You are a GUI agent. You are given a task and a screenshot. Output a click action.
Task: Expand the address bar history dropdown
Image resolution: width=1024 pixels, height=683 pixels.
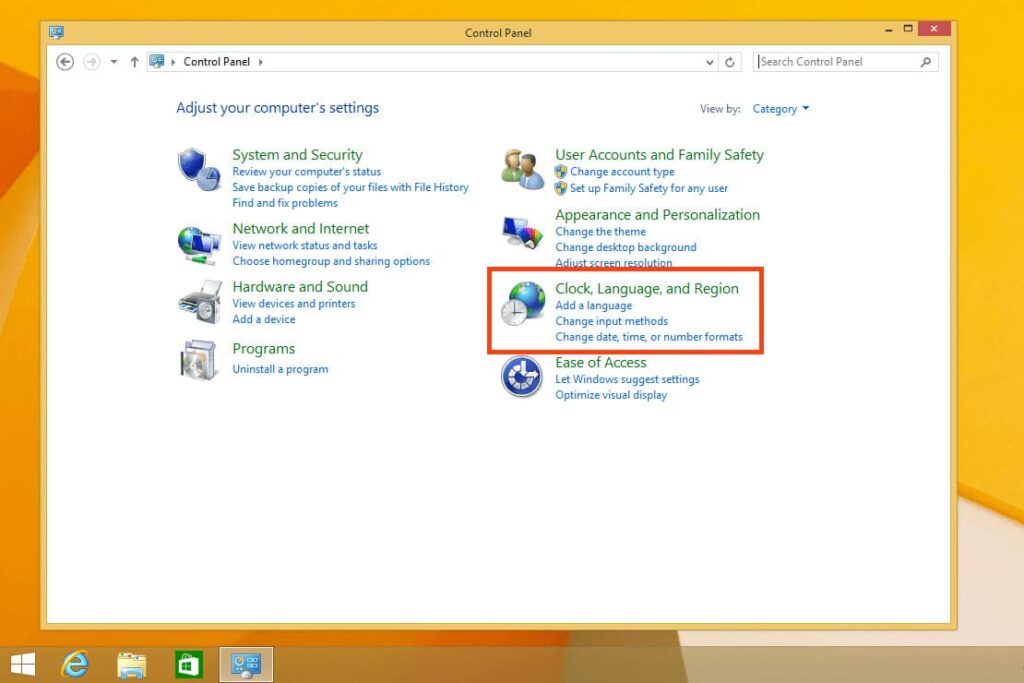tap(708, 62)
